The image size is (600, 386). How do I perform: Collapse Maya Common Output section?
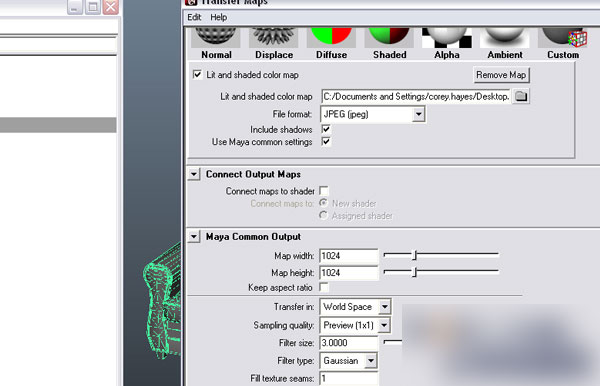pos(194,237)
